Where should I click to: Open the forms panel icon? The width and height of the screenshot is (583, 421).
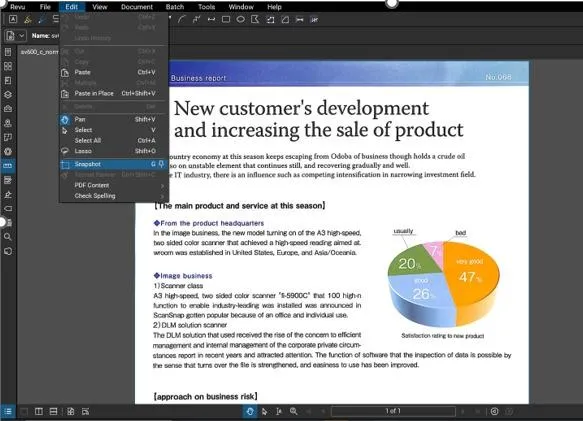(x=8, y=180)
